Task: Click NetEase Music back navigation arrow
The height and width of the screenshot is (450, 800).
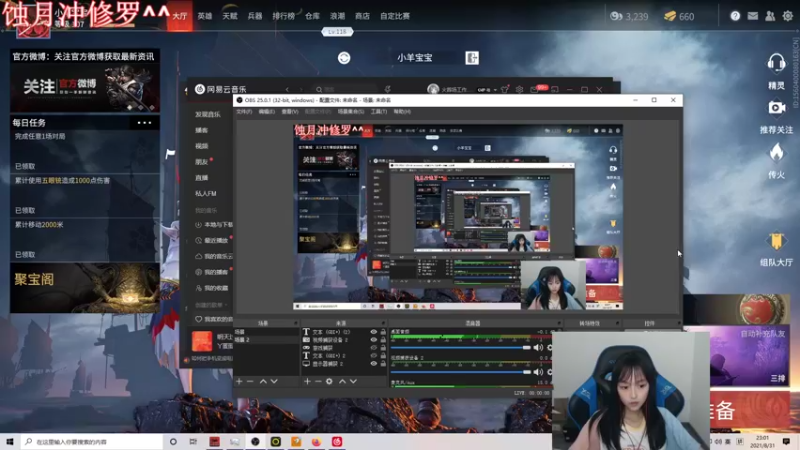Action: click(x=287, y=89)
